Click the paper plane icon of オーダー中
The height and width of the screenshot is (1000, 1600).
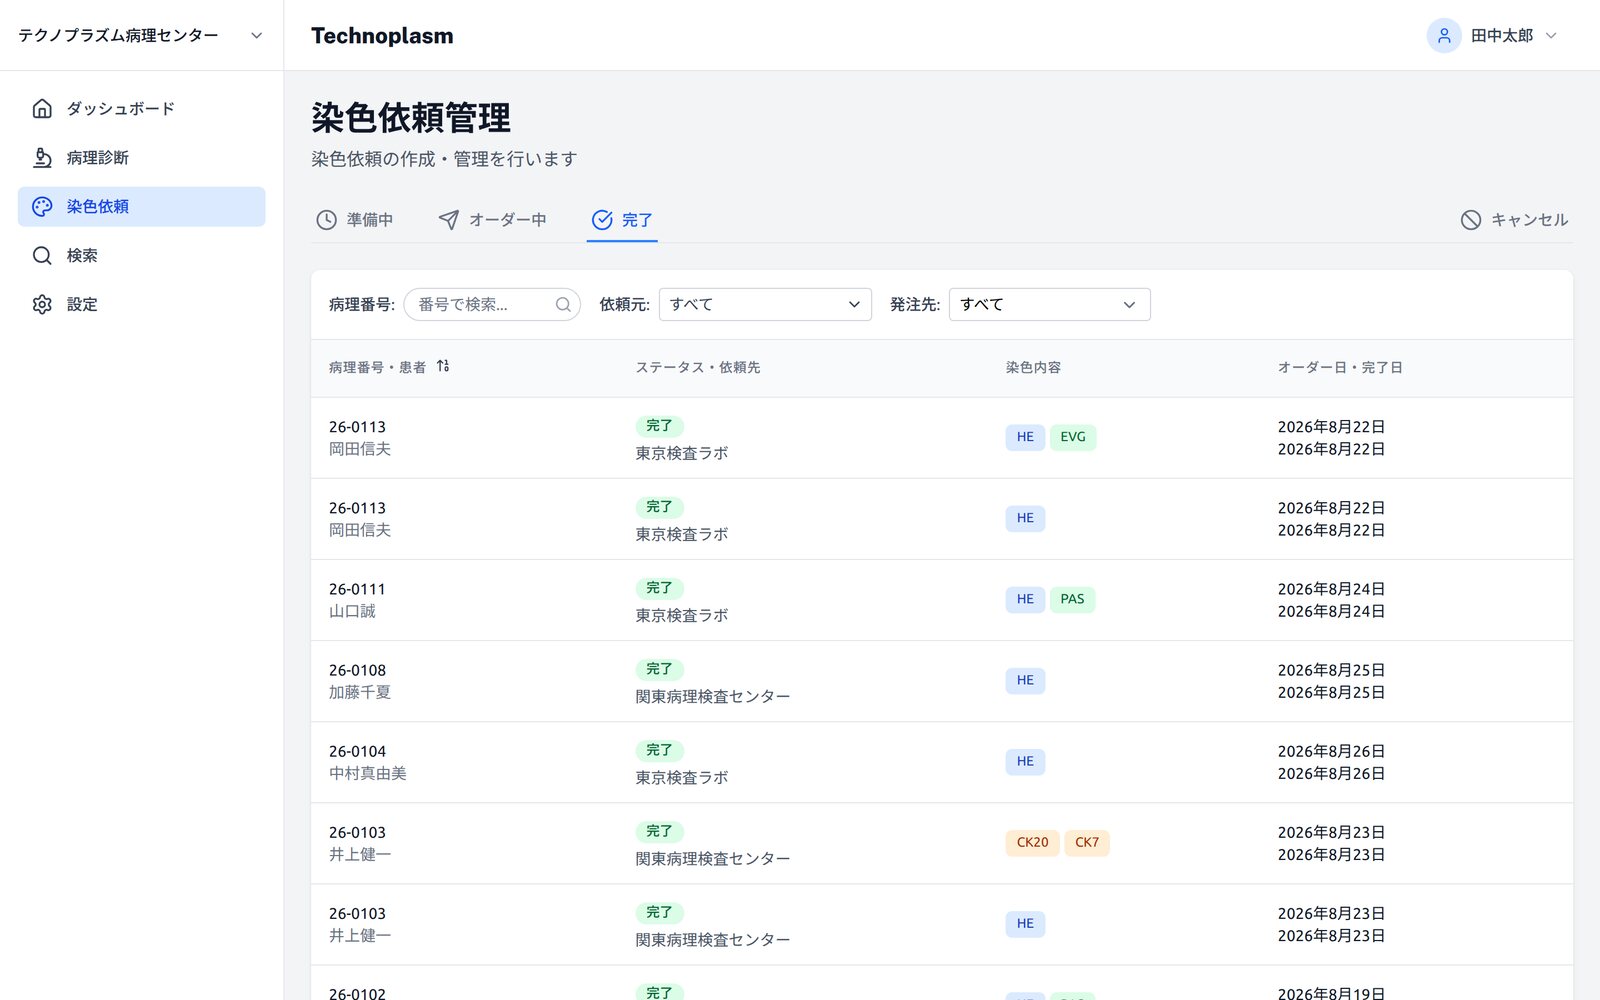coord(449,220)
